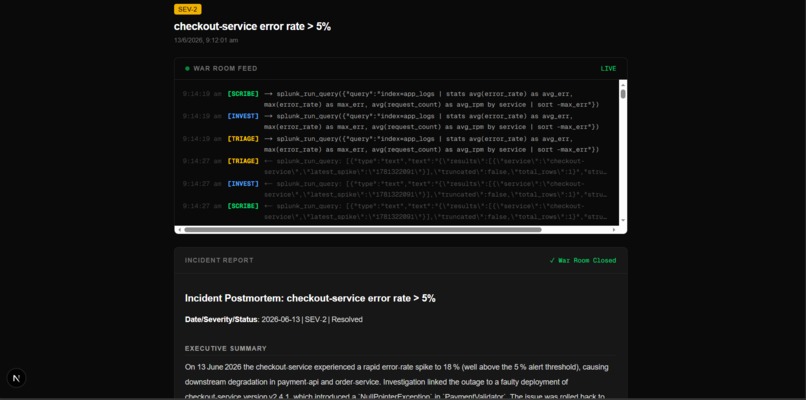Click the green dot beside WAR ROOM FEED
This screenshot has height=400, width=806.
coord(187,68)
